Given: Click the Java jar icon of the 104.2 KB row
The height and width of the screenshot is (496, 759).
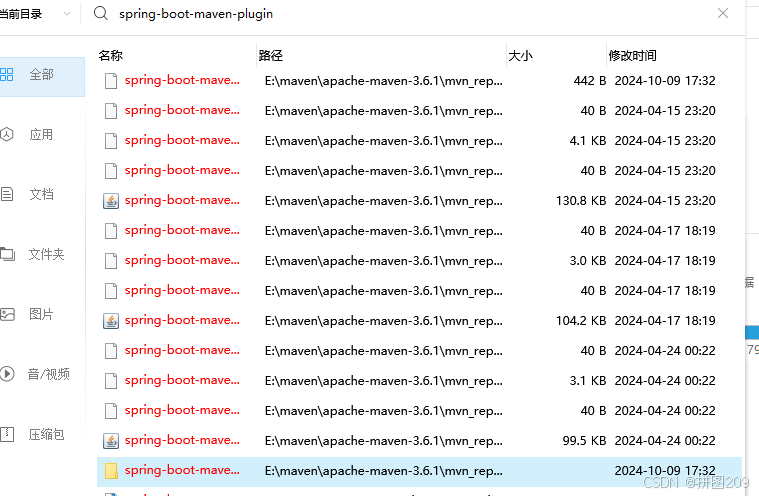Looking at the screenshot, I should point(111,321).
